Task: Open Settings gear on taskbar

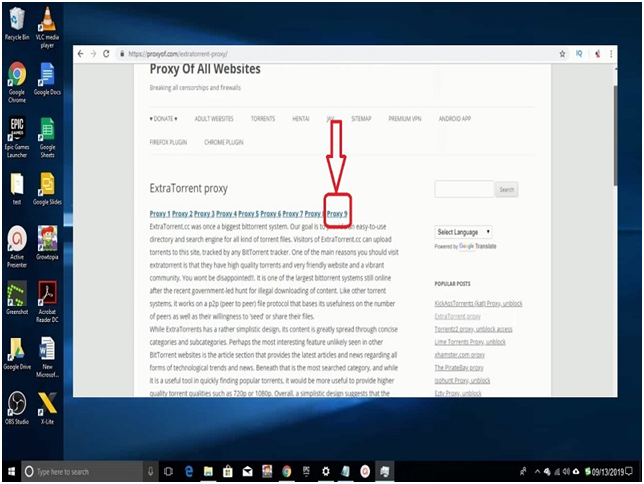Action: tap(326, 471)
